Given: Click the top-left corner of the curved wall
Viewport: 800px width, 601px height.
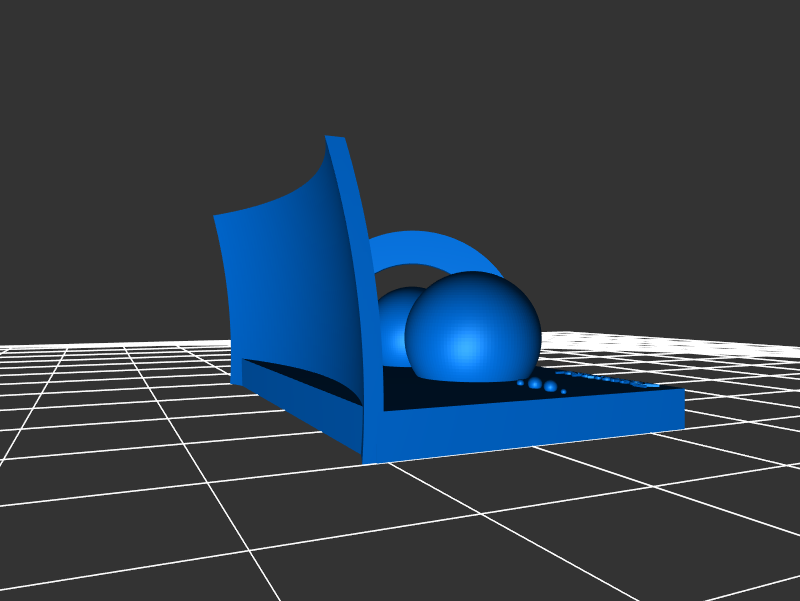Looking at the screenshot, I should (x=217, y=217).
